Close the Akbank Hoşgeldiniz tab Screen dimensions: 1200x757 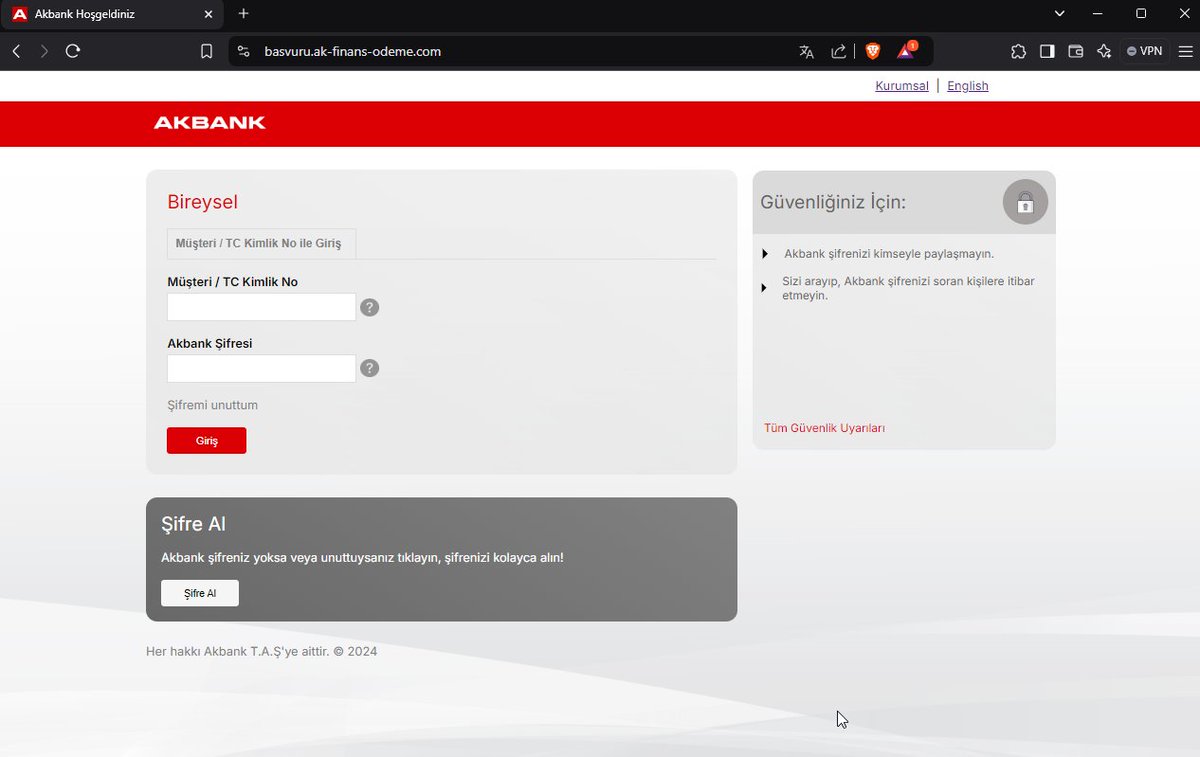click(208, 14)
